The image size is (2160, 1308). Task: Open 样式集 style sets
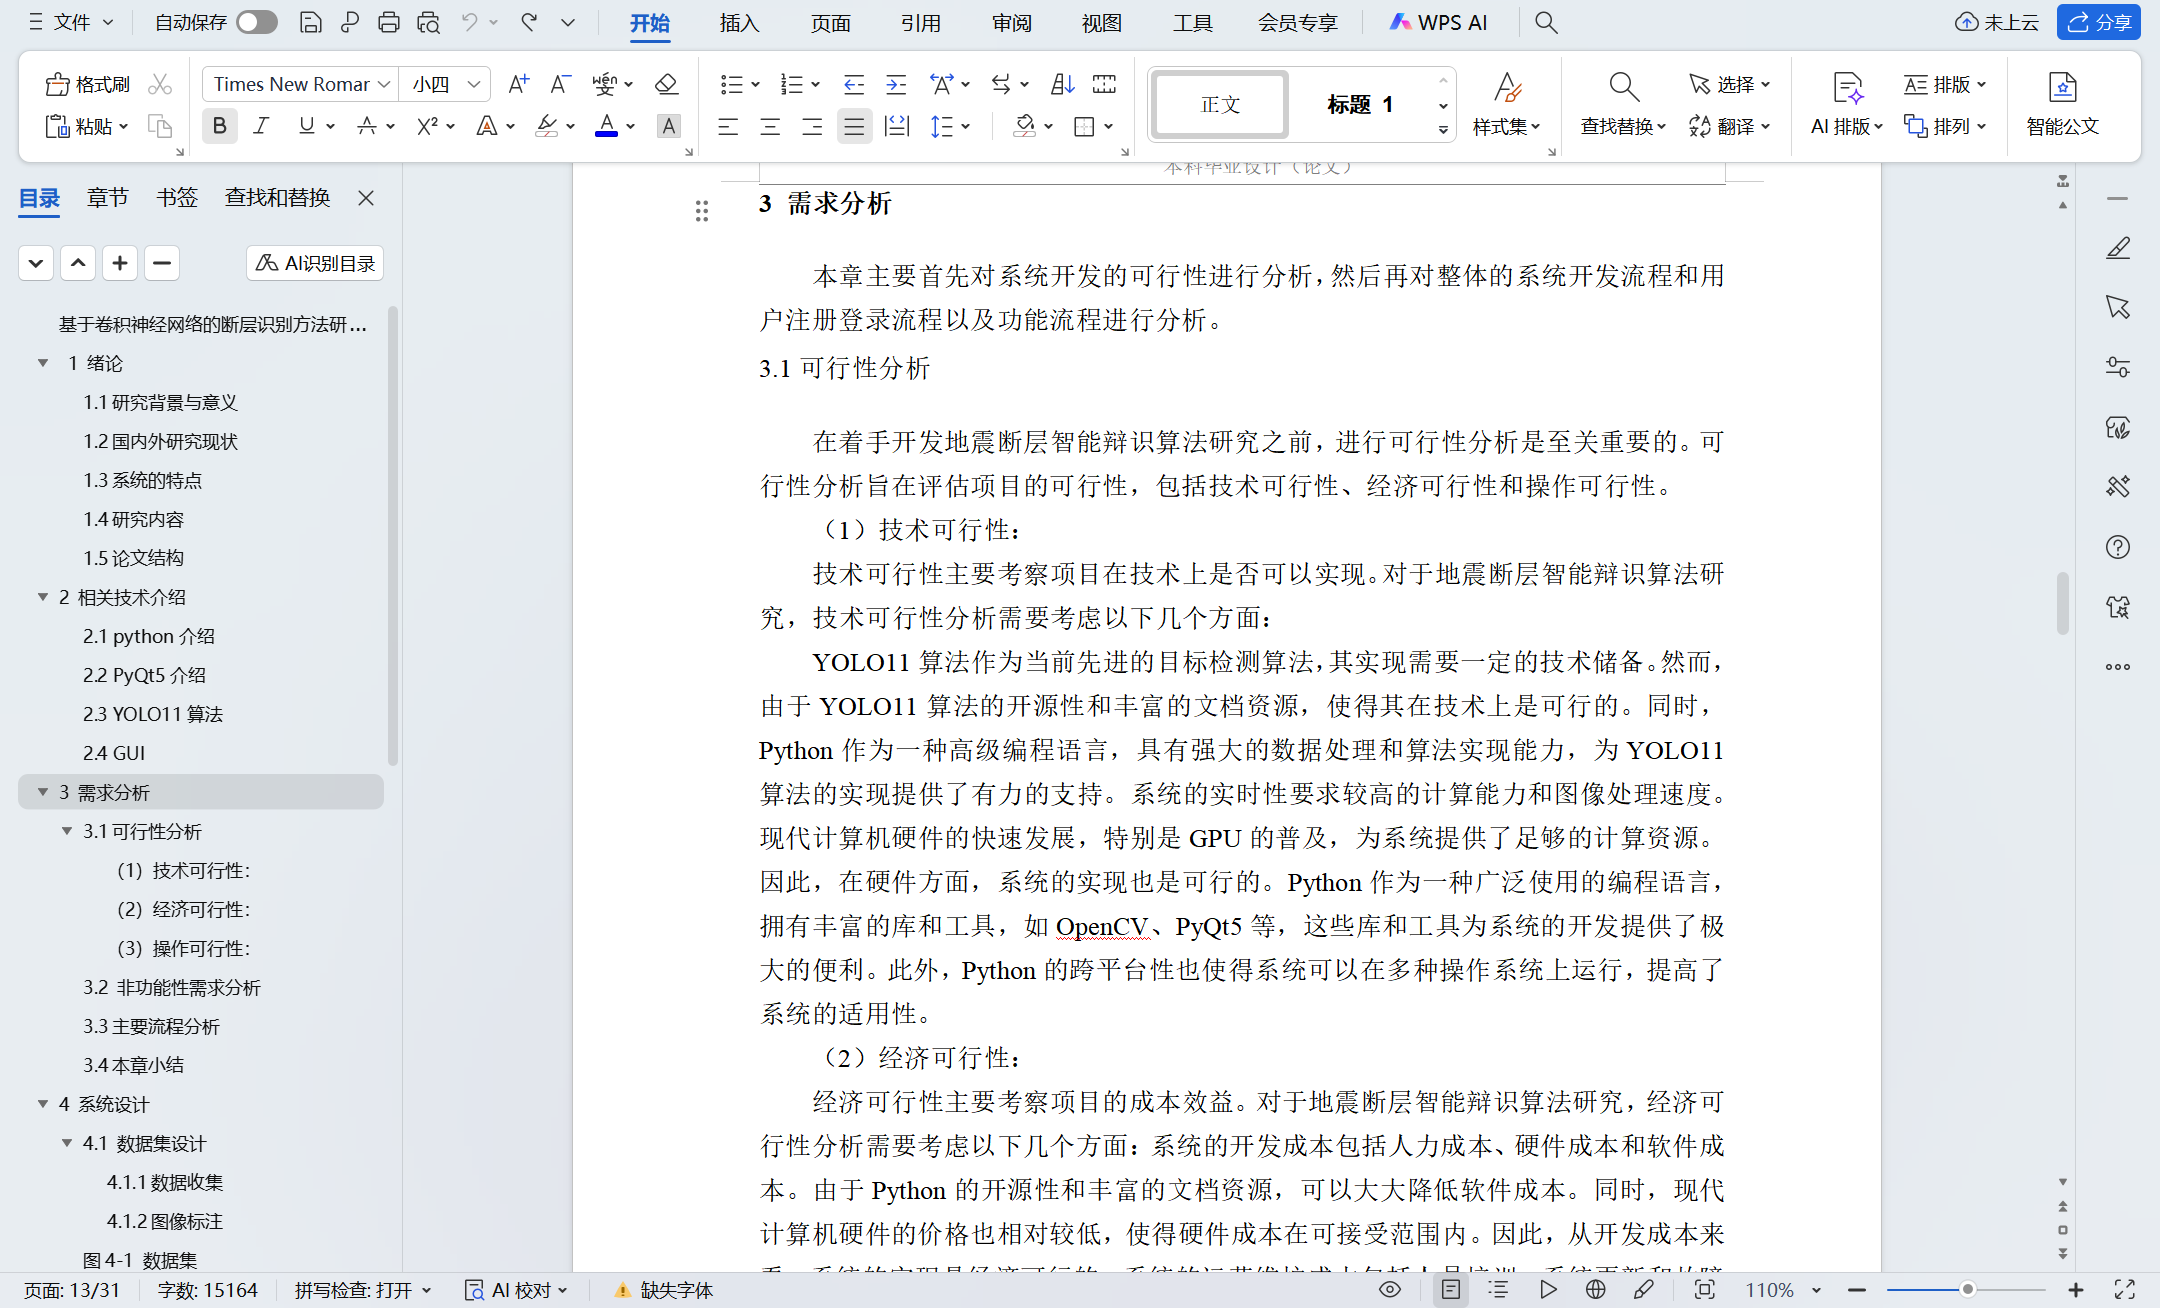coord(1507,104)
